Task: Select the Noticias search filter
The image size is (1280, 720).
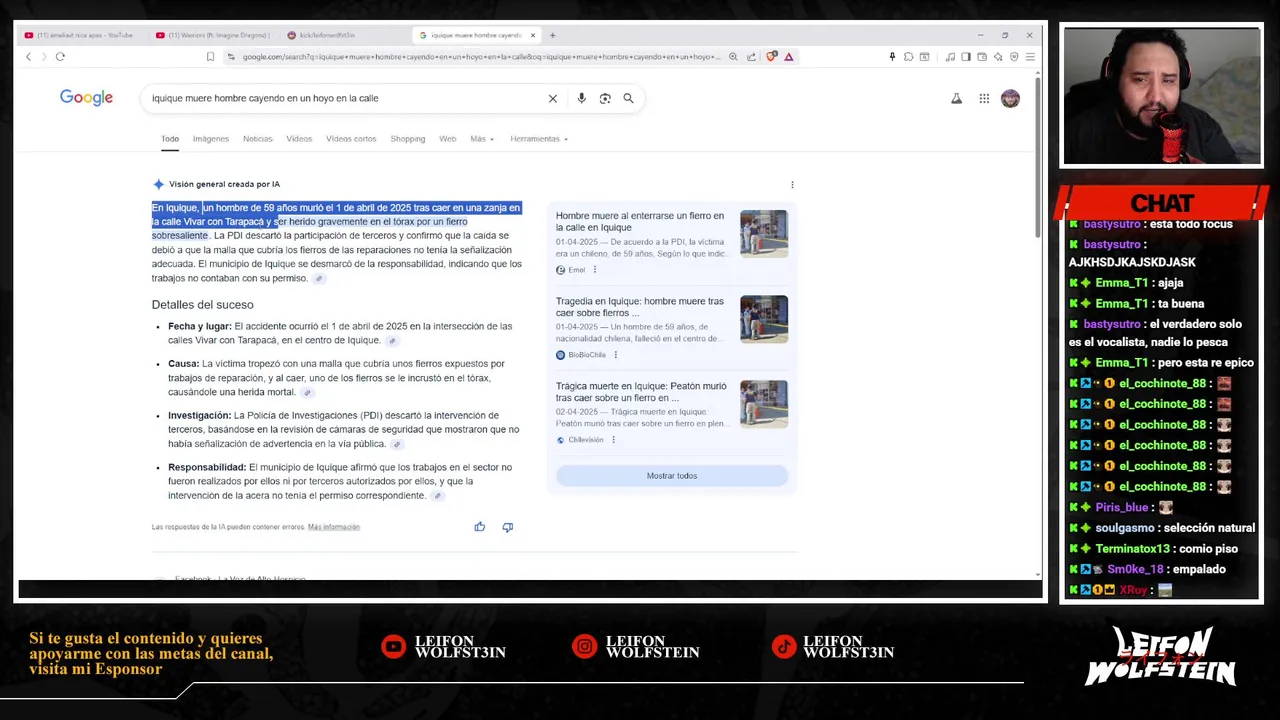Action: click(257, 139)
